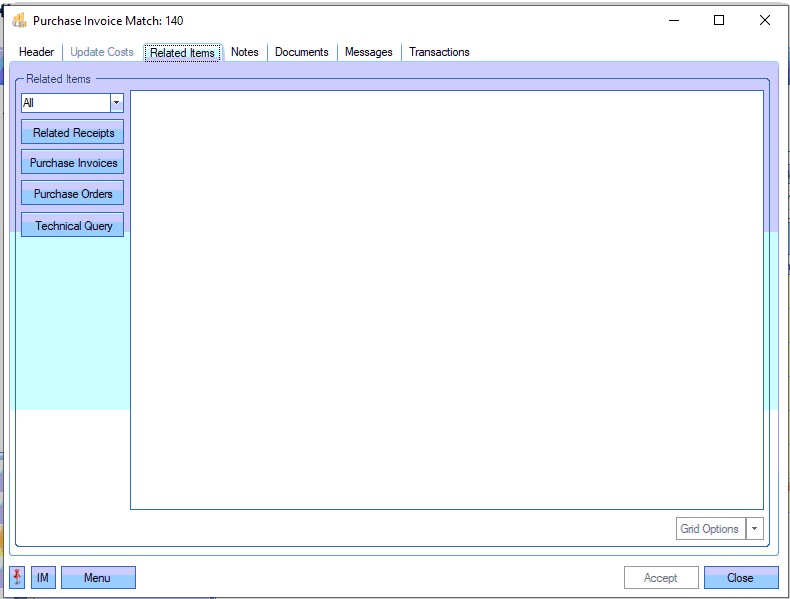Image resolution: width=790 pixels, height=599 pixels.
Task: Open the Documents tab
Action: point(302,52)
